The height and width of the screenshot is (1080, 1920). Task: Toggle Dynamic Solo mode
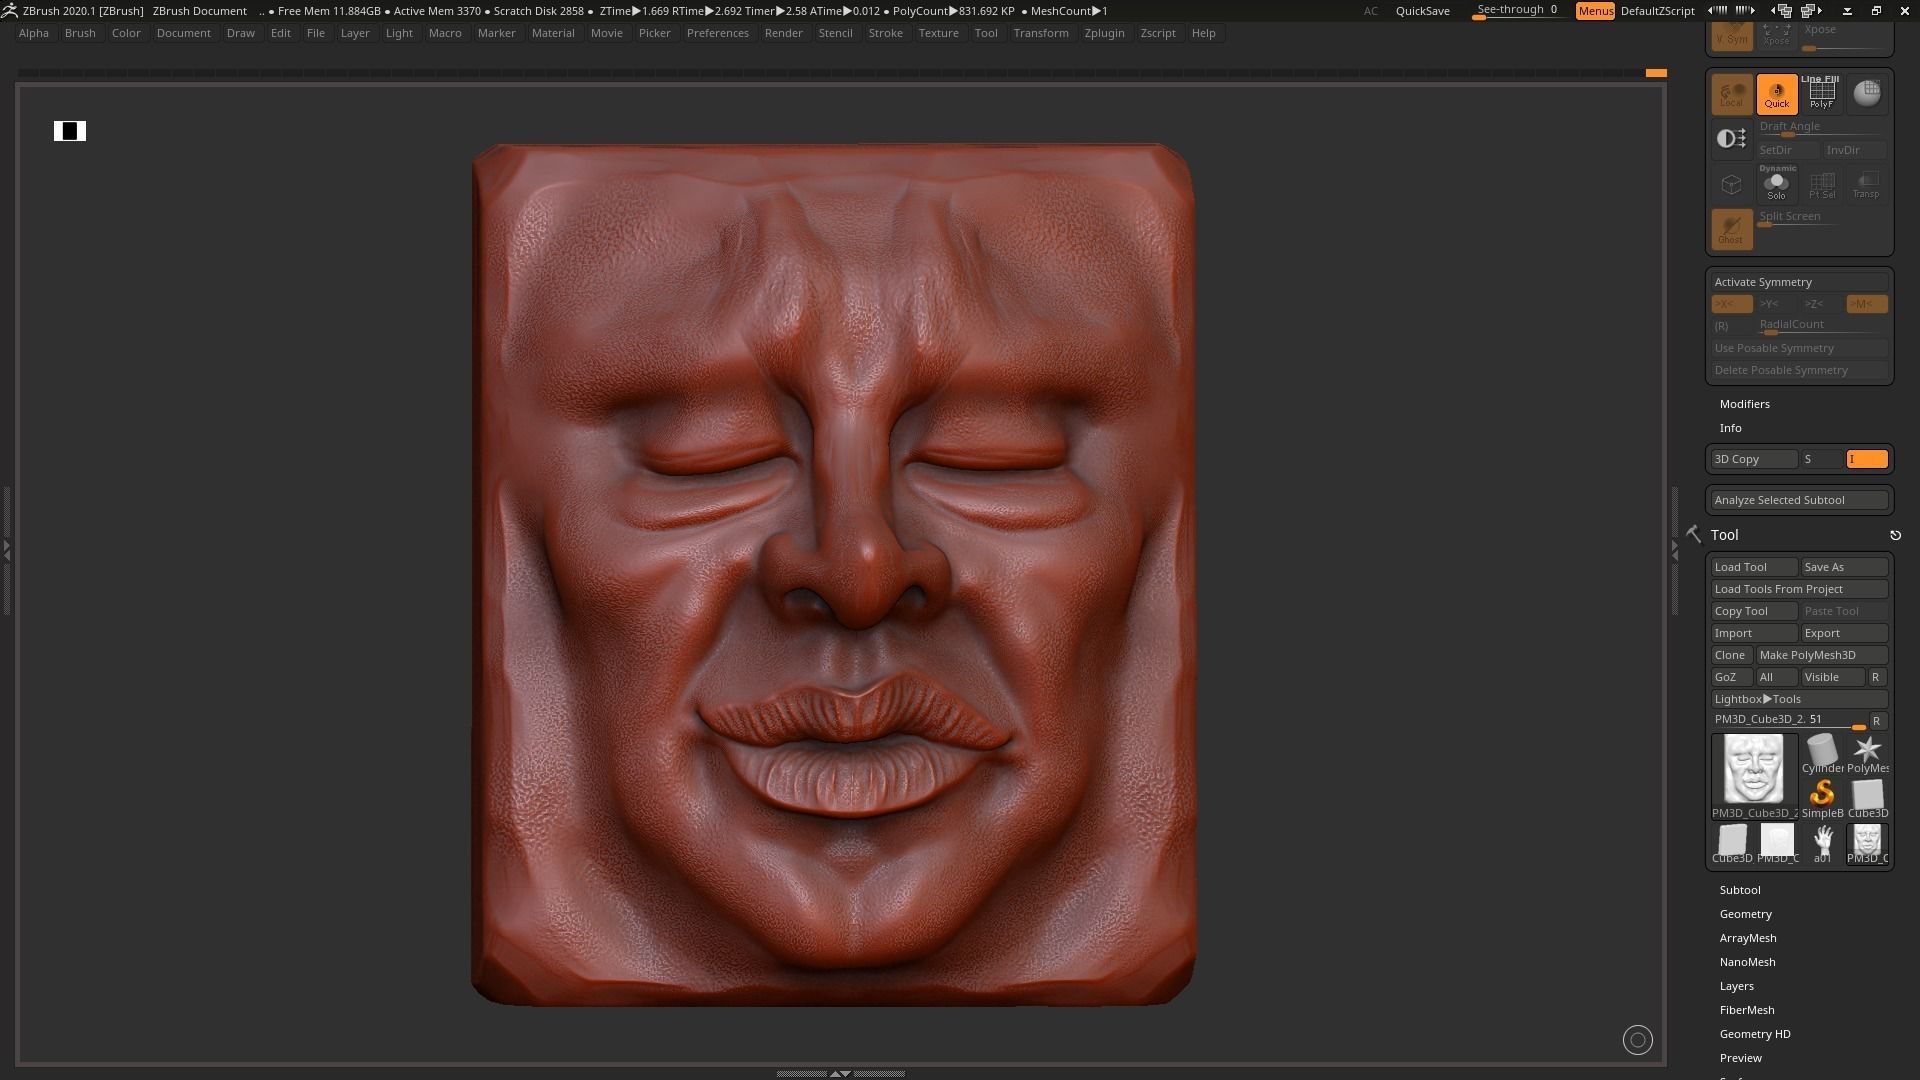pyautogui.click(x=1777, y=184)
